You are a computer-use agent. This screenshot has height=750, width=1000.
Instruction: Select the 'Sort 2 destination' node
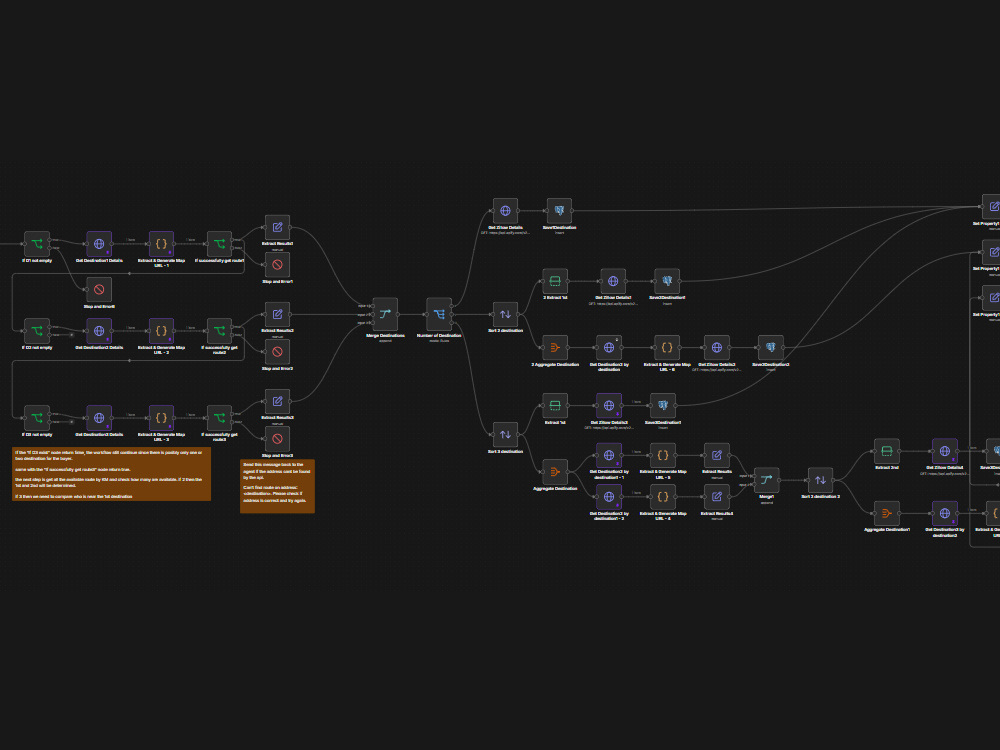click(x=506, y=314)
